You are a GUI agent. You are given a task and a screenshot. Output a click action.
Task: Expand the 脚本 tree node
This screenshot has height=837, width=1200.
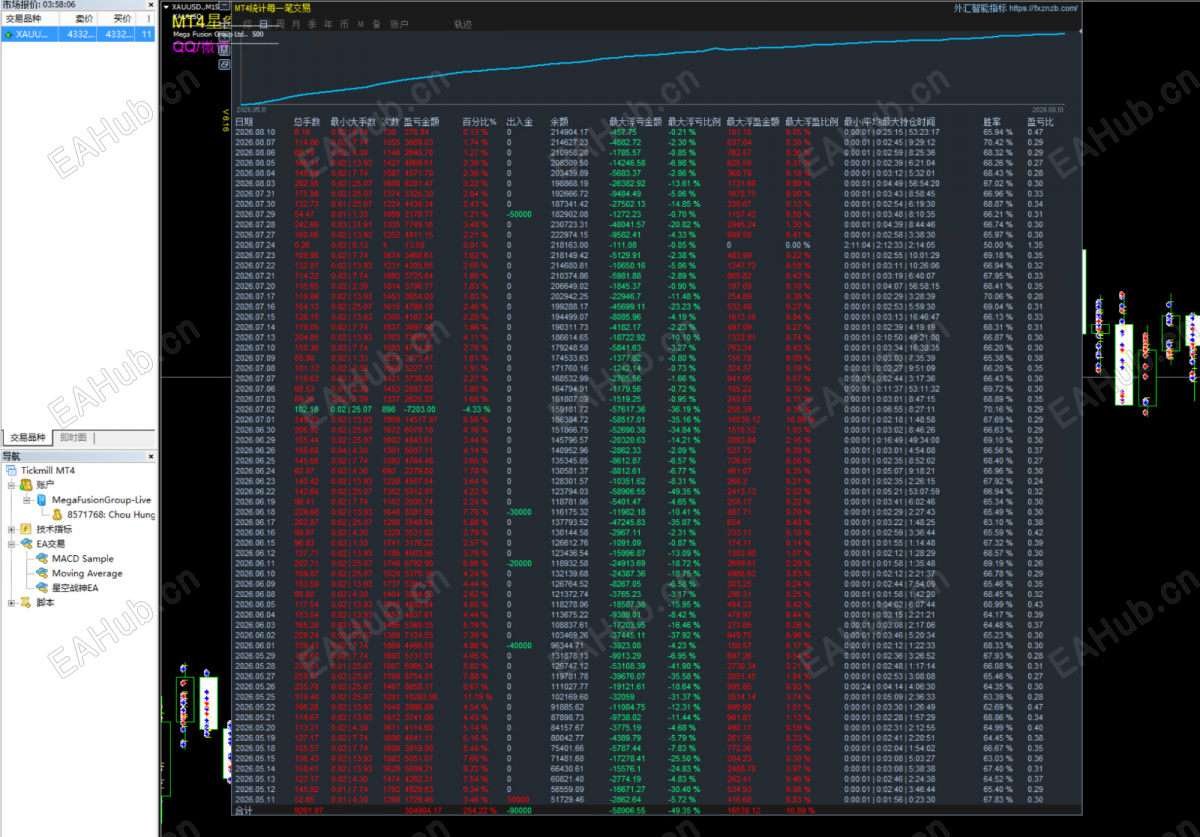(x=12, y=603)
